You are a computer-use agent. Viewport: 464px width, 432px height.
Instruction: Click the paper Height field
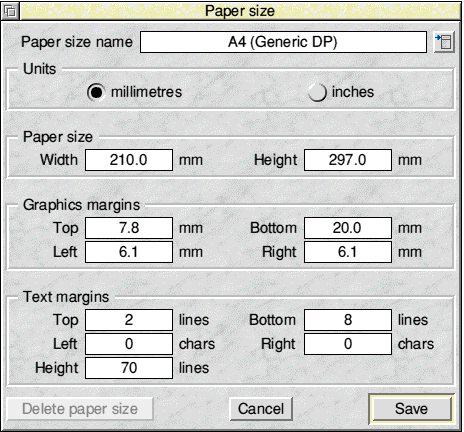coord(348,160)
